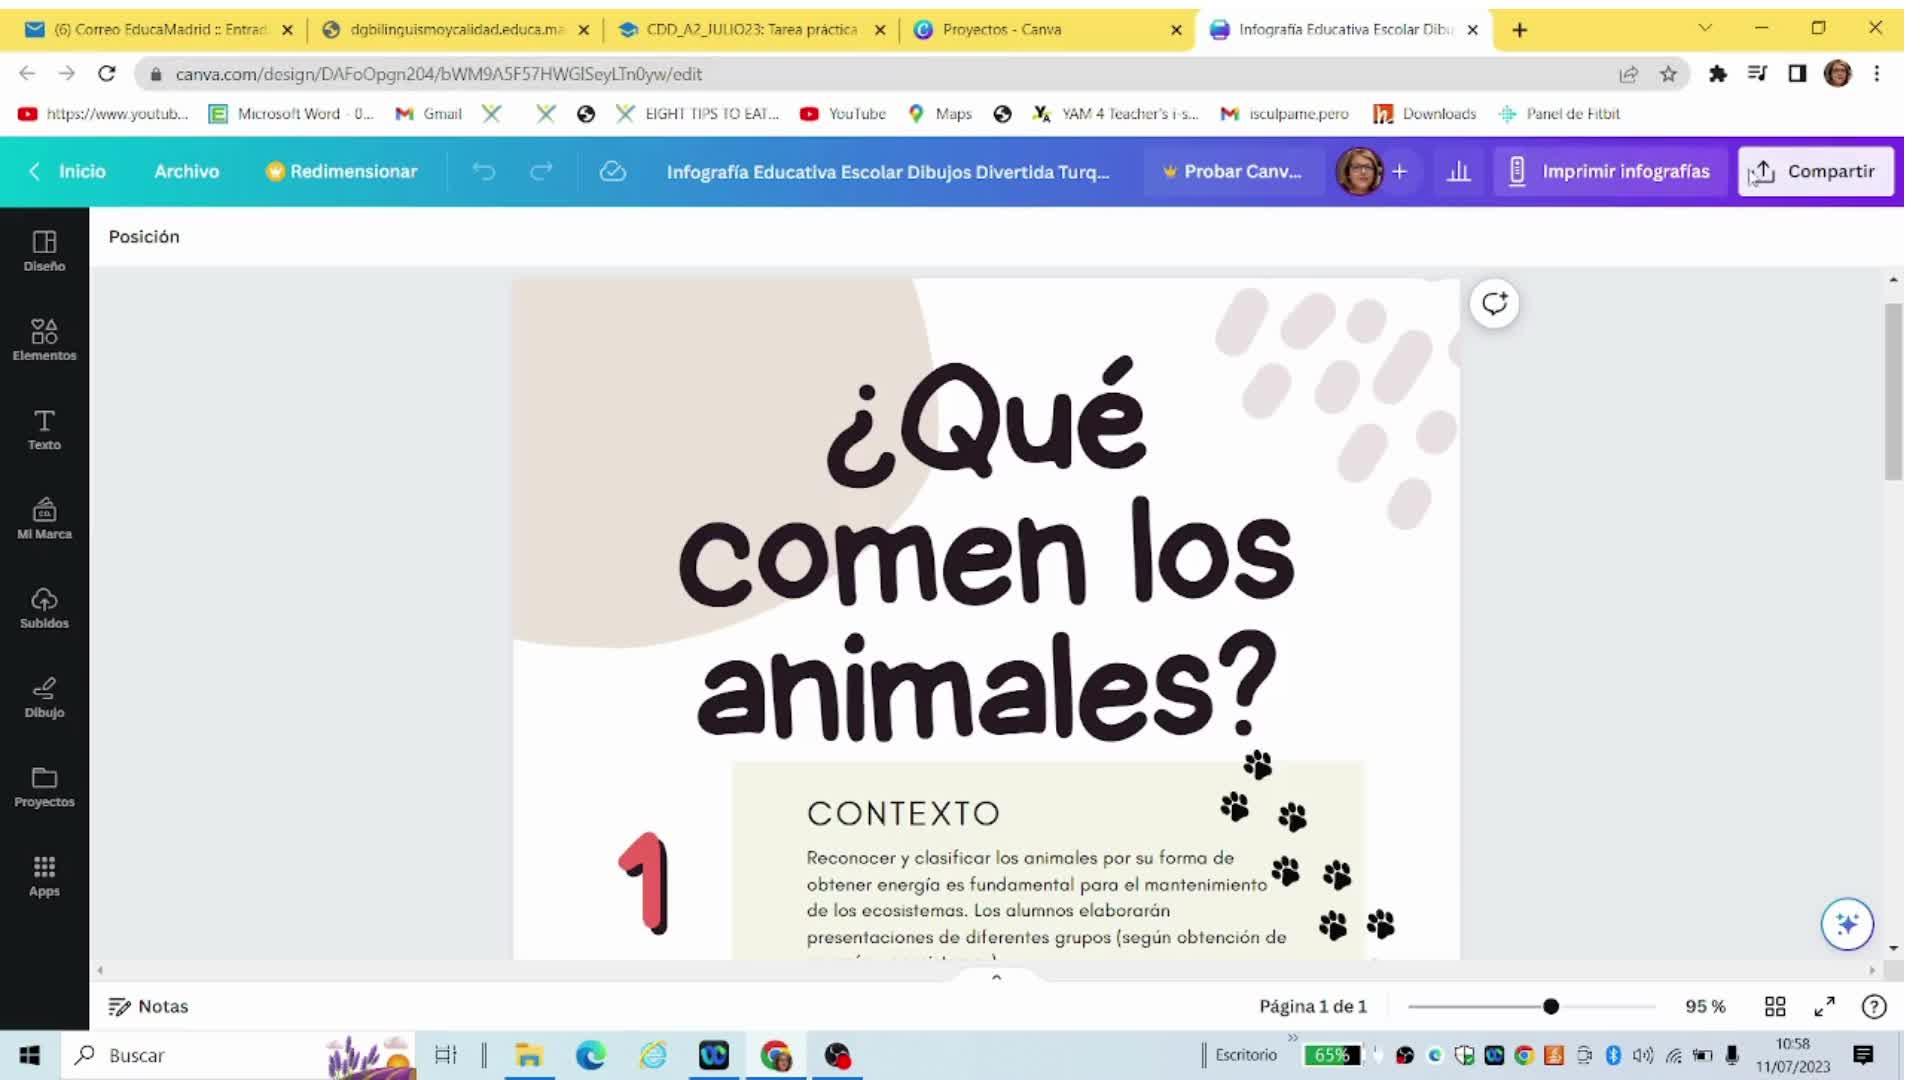Expand the pages drawer with chevron
The height and width of the screenshot is (1080, 1920).
click(x=996, y=977)
